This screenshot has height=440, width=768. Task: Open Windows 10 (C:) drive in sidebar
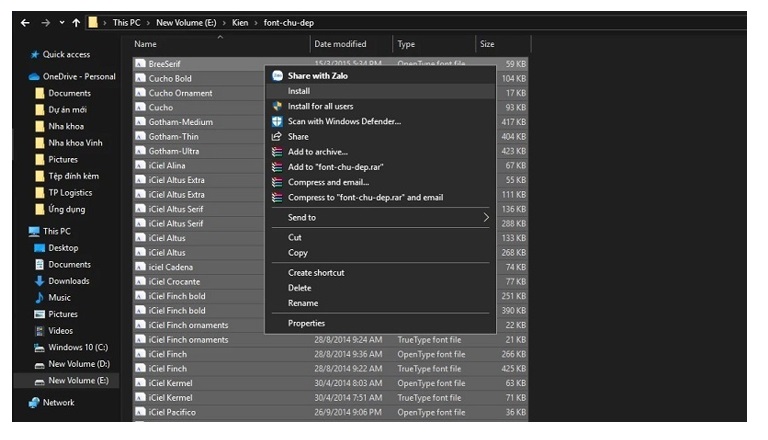point(78,347)
